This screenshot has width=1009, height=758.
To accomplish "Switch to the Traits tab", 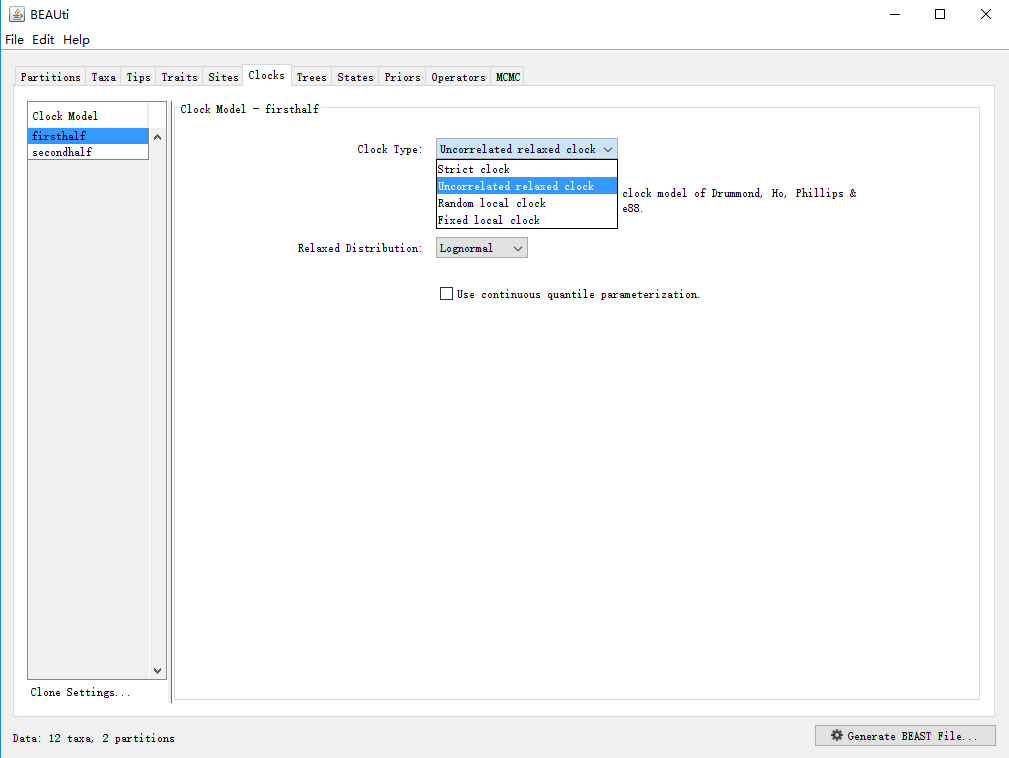I will coord(179,77).
